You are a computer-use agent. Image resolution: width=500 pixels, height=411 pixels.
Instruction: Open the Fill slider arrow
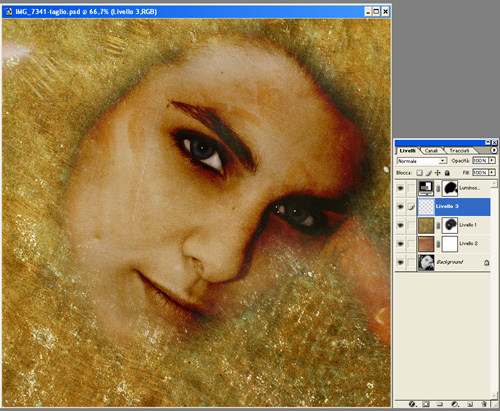(x=492, y=173)
